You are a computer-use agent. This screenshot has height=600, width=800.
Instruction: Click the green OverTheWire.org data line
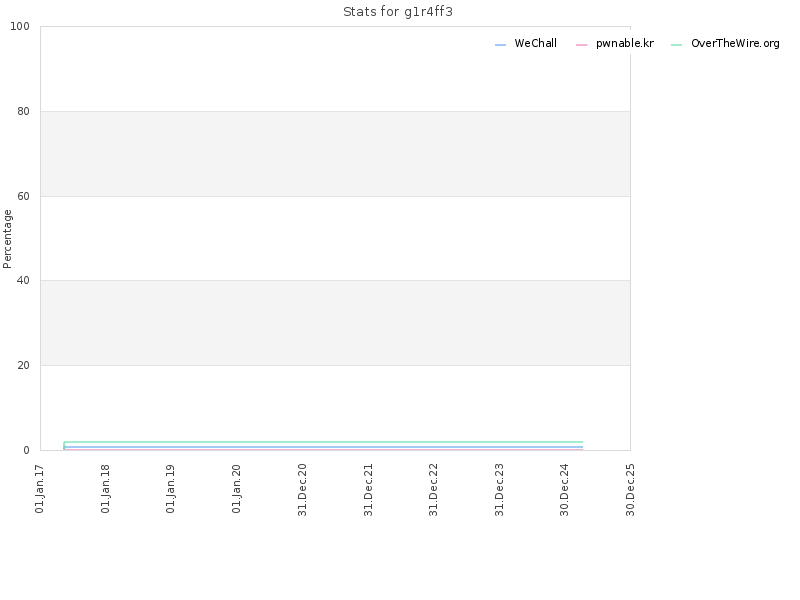point(323,442)
